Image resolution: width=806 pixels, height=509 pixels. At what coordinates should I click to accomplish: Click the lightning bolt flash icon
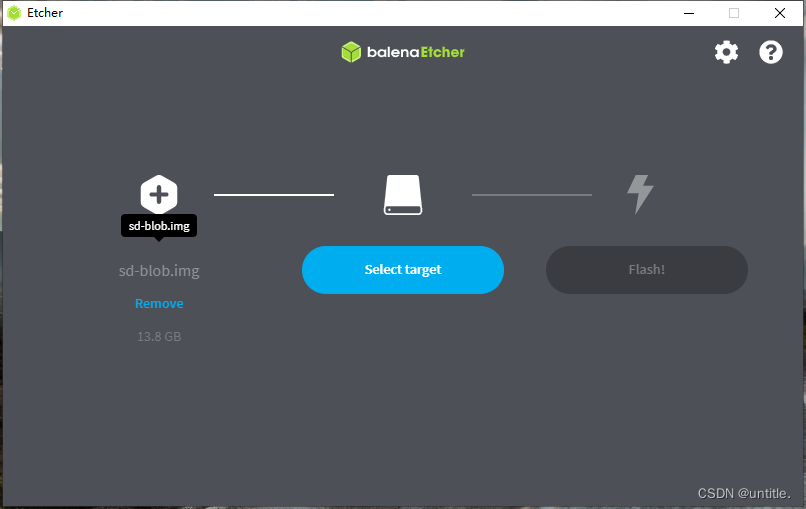click(x=640, y=194)
